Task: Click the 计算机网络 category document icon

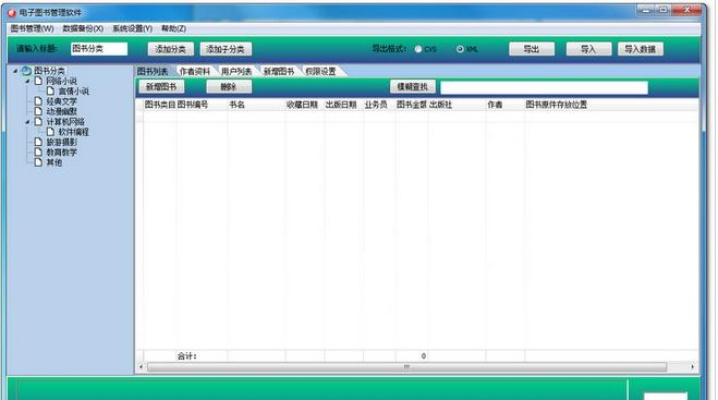Action: [38, 122]
